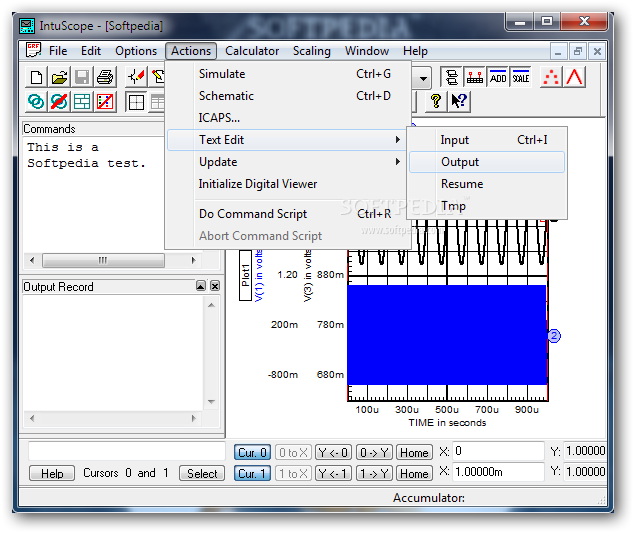Click the linked rings toolbar icon
The height and width of the screenshot is (533, 634).
(36, 102)
